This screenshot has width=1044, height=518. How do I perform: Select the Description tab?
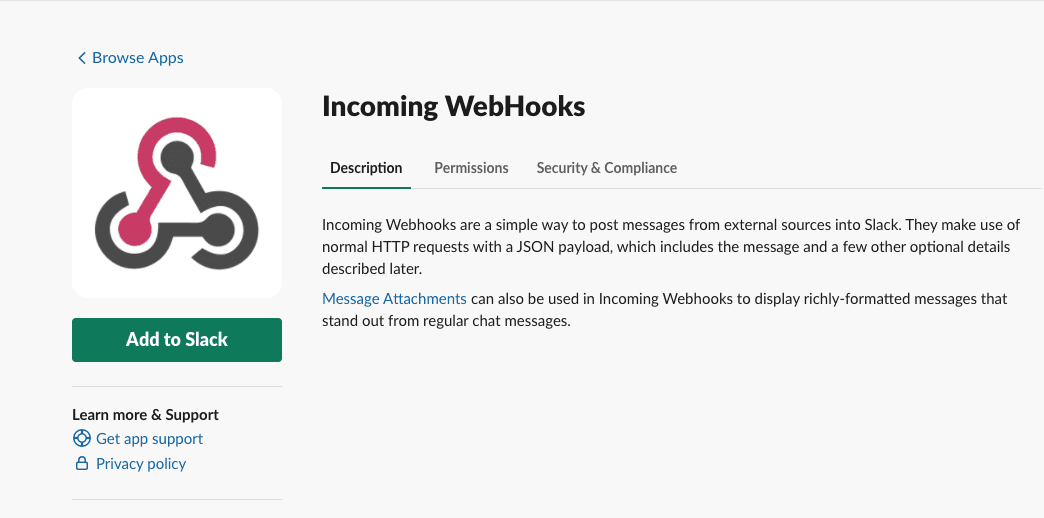coord(366,168)
